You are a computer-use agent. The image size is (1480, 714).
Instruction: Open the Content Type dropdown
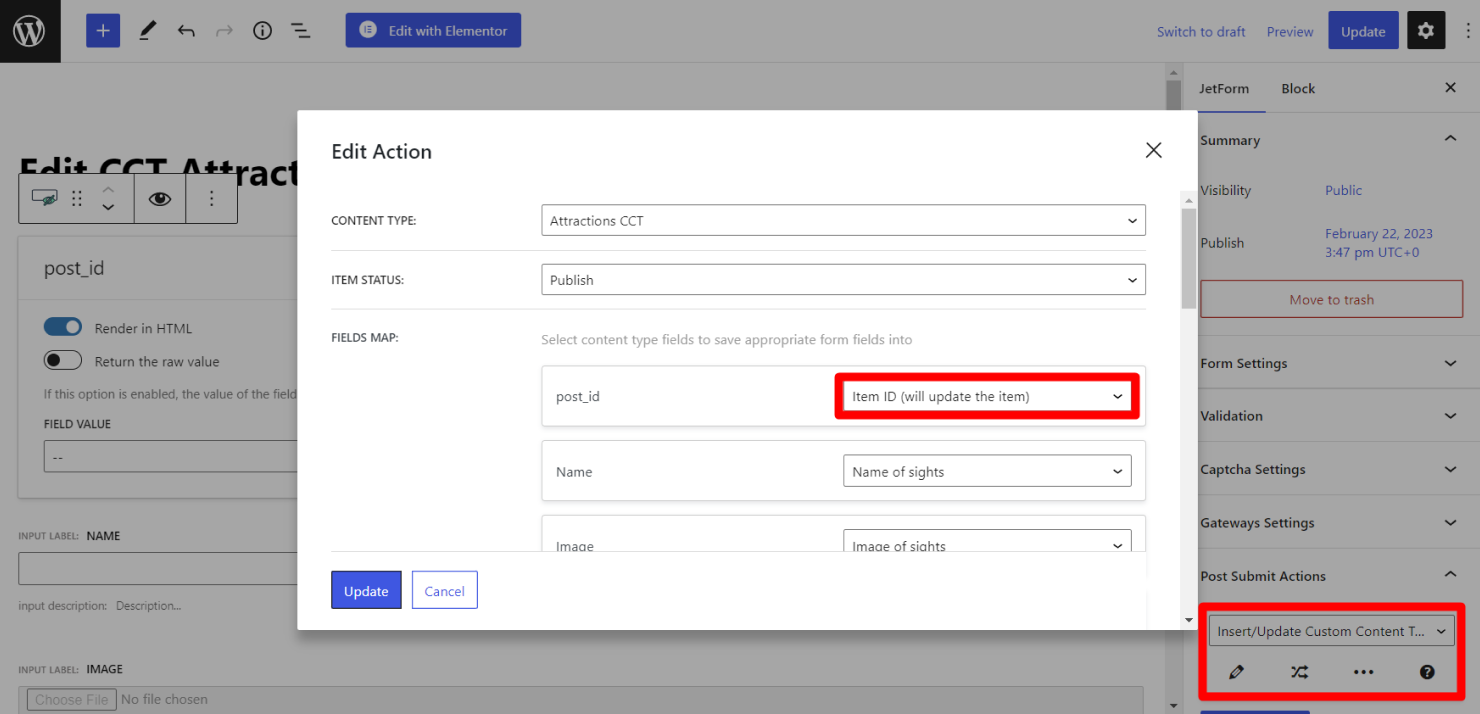click(x=843, y=221)
